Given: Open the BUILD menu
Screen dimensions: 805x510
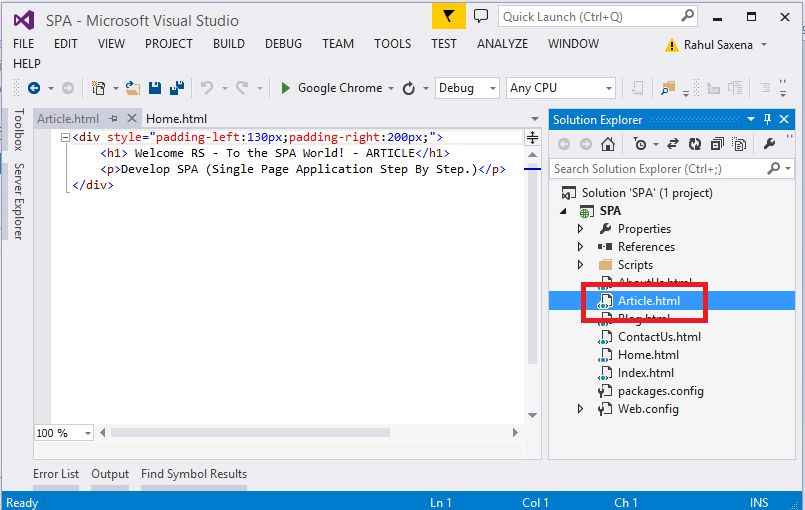Looking at the screenshot, I should (228, 43).
